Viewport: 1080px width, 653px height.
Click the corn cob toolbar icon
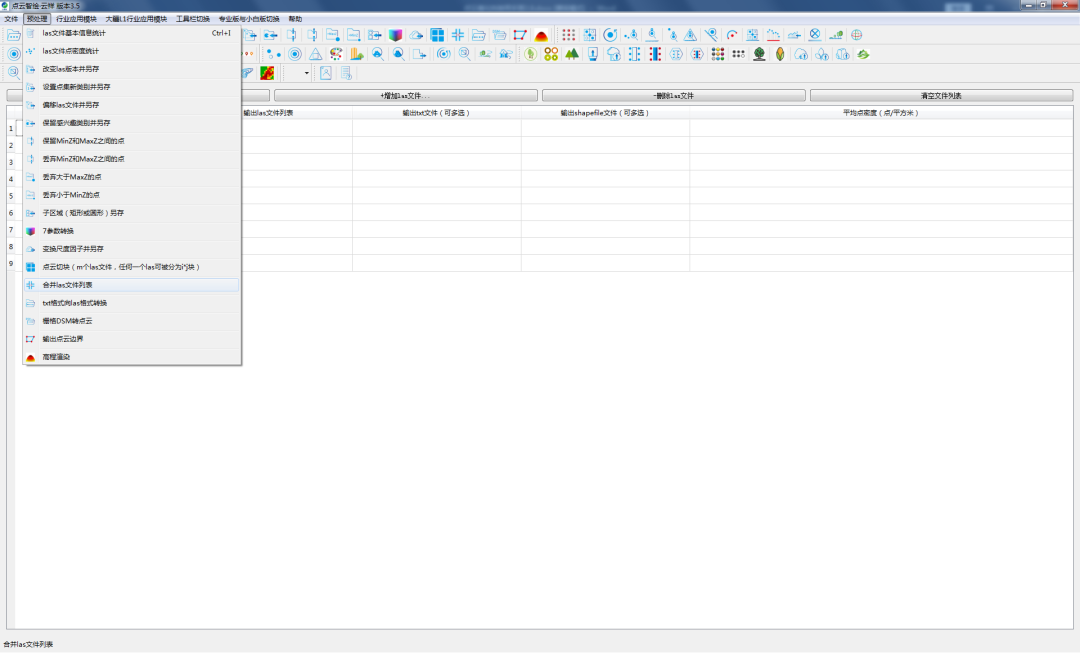pos(780,54)
